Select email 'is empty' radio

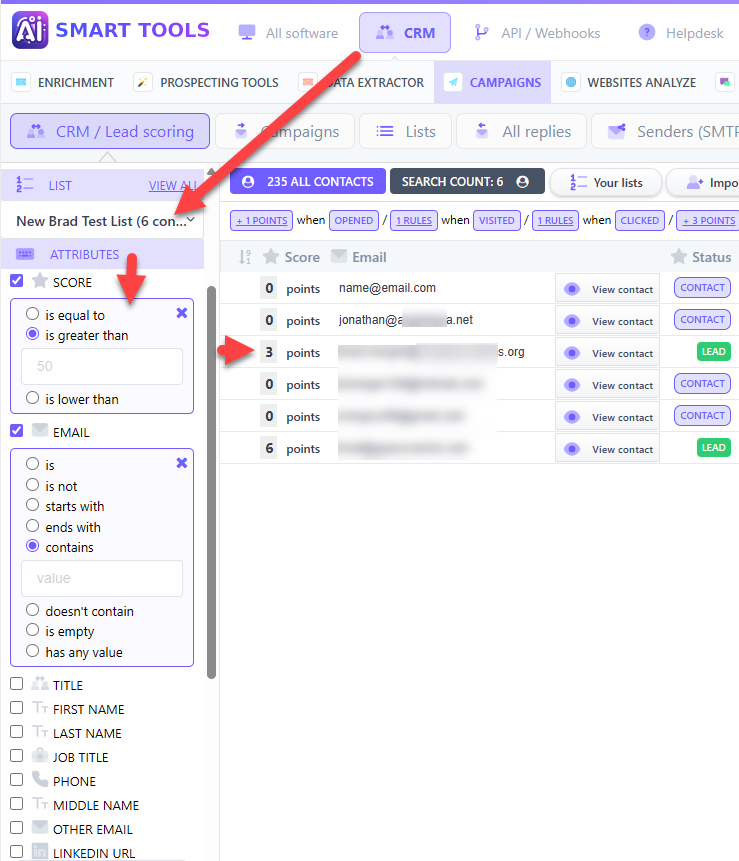32,630
